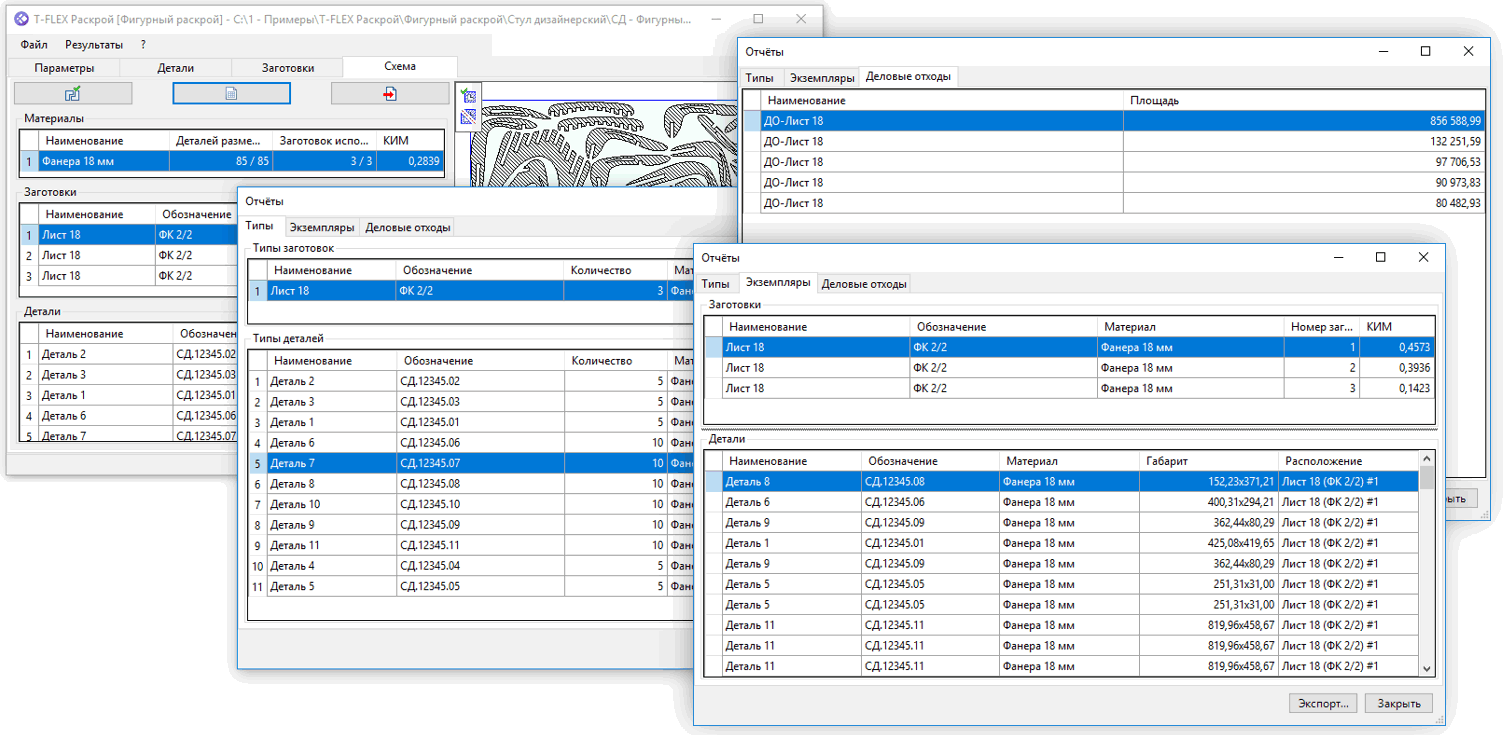Open the Файл menu
This screenshot has height=735, width=1503.
pos(34,45)
